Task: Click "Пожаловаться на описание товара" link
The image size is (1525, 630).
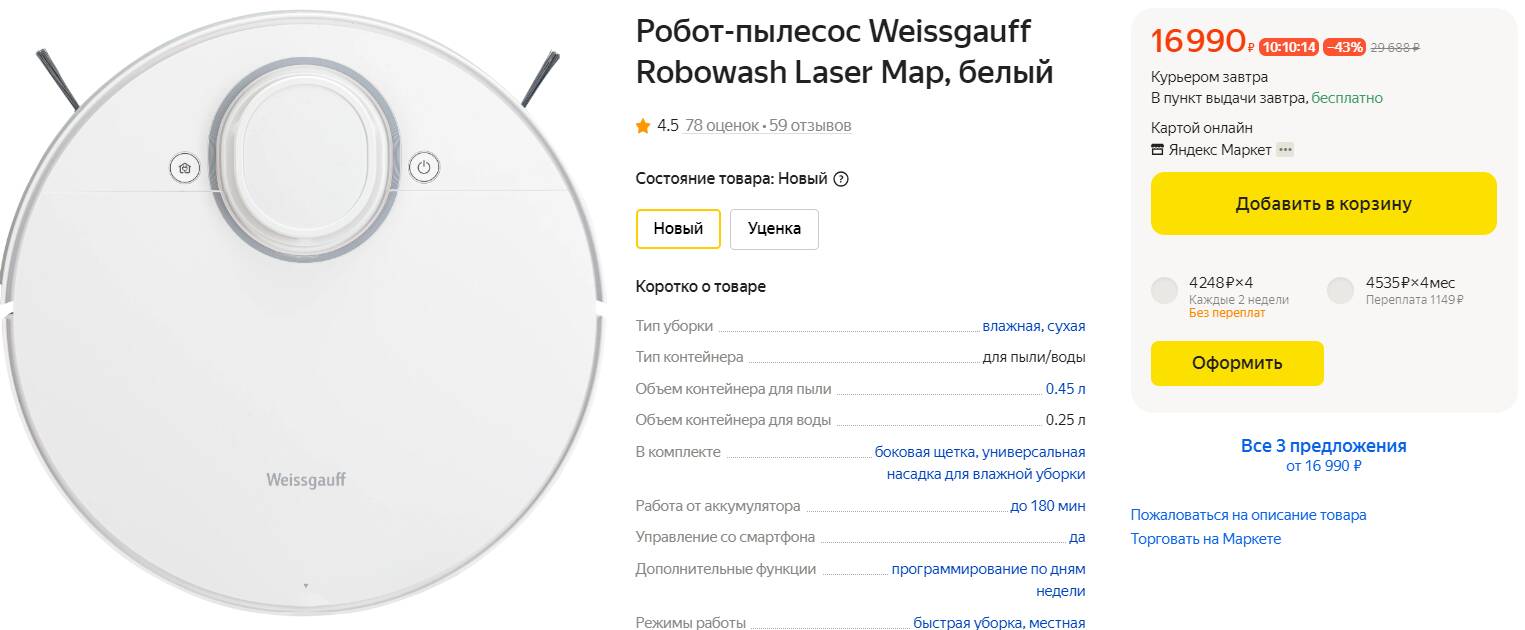Action: [1248, 515]
